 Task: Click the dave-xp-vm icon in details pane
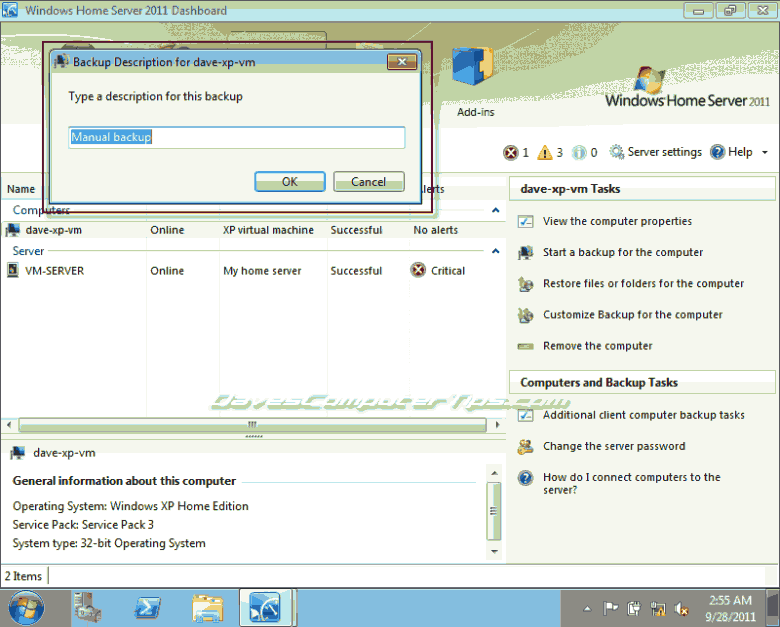[x=18, y=453]
